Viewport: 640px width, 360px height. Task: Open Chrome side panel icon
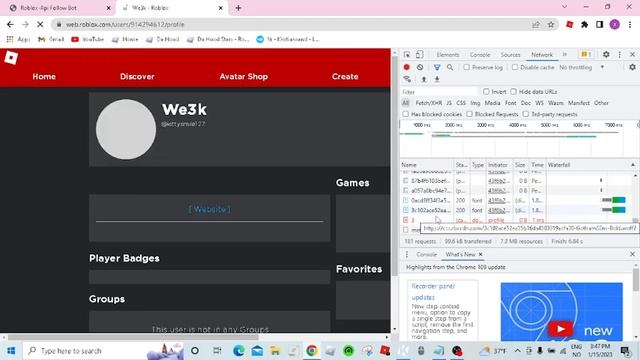(599, 24)
